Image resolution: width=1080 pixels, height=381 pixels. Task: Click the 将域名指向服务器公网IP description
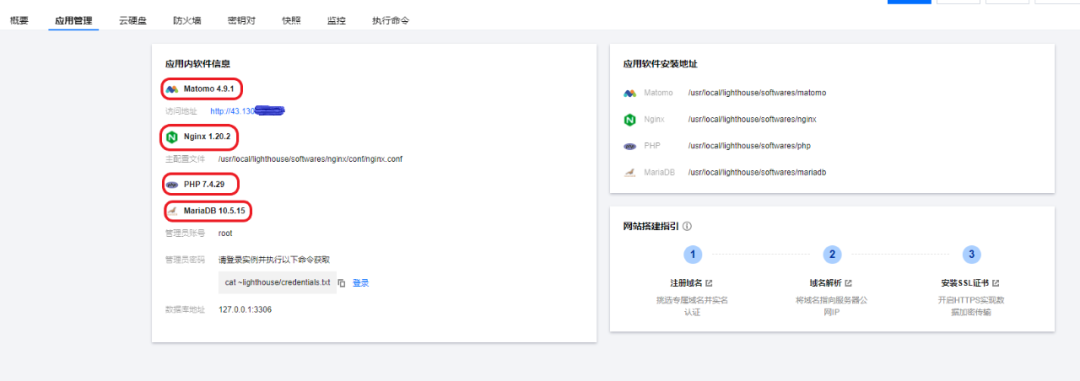tap(832, 307)
